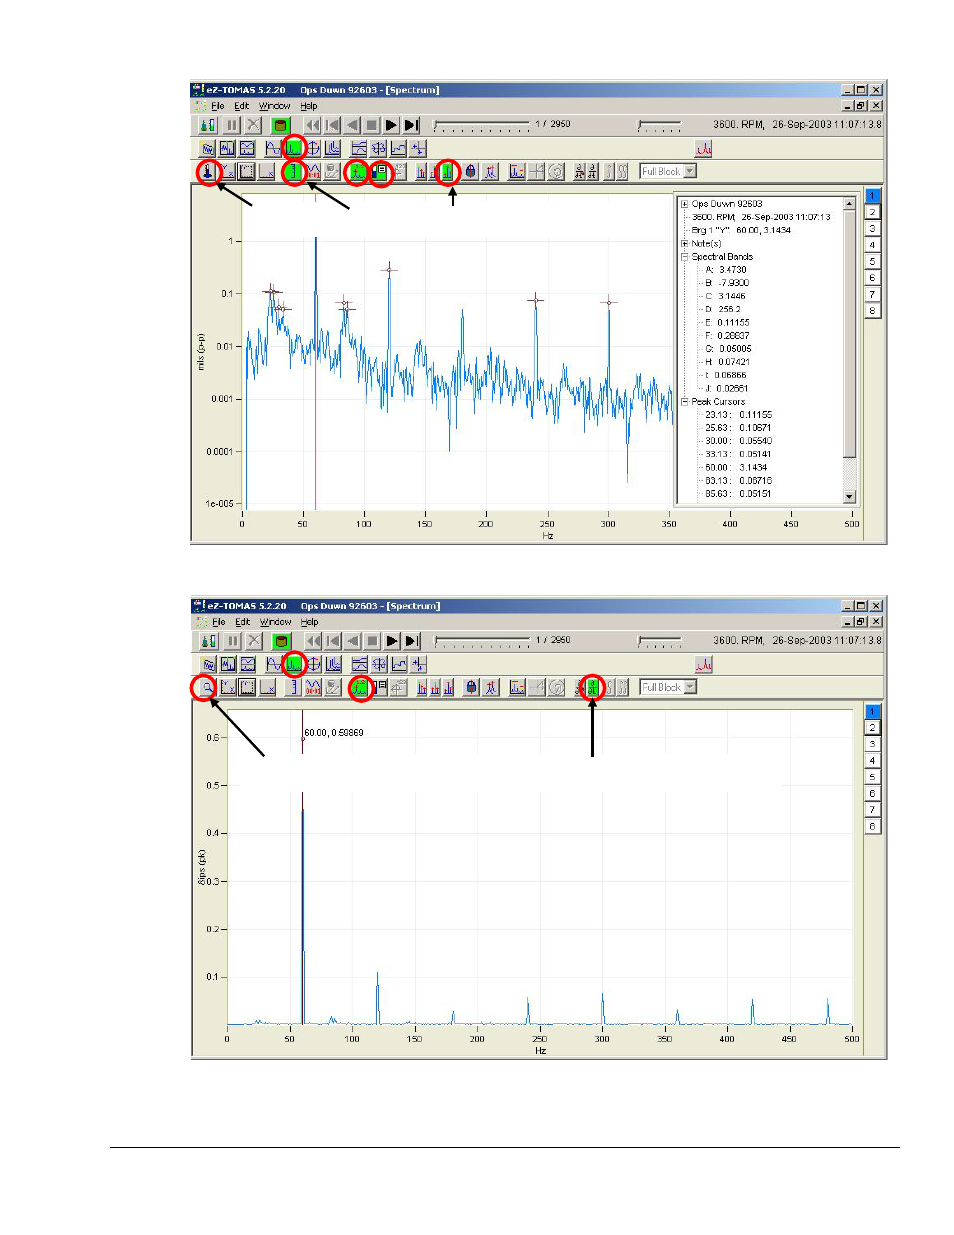954x1235 pixels.
Task: Click padlock icon in top window toolbar
Action: pyautogui.click(x=470, y=172)
